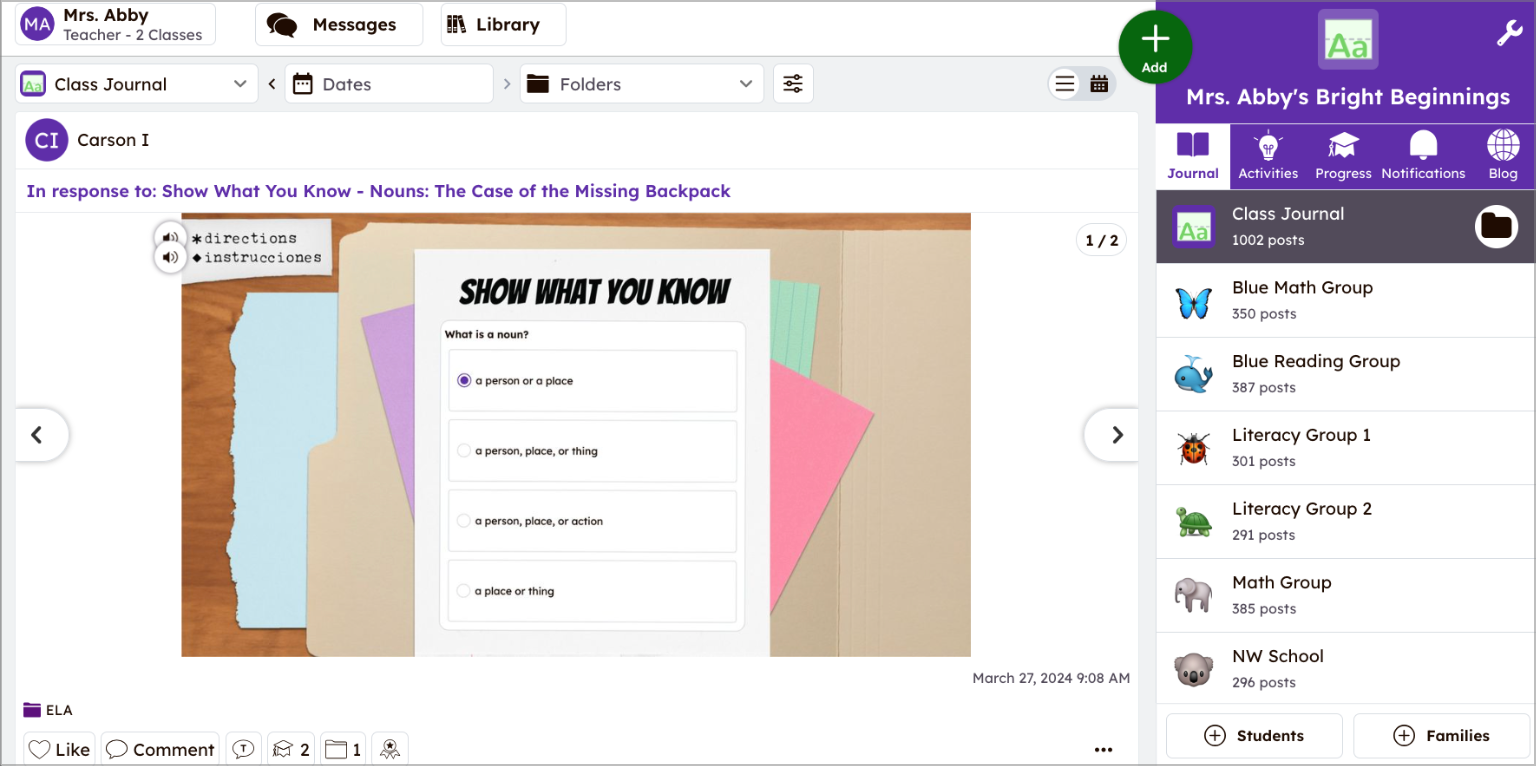
Task: Open the class Blog
Action: [x=1502, y=155]
